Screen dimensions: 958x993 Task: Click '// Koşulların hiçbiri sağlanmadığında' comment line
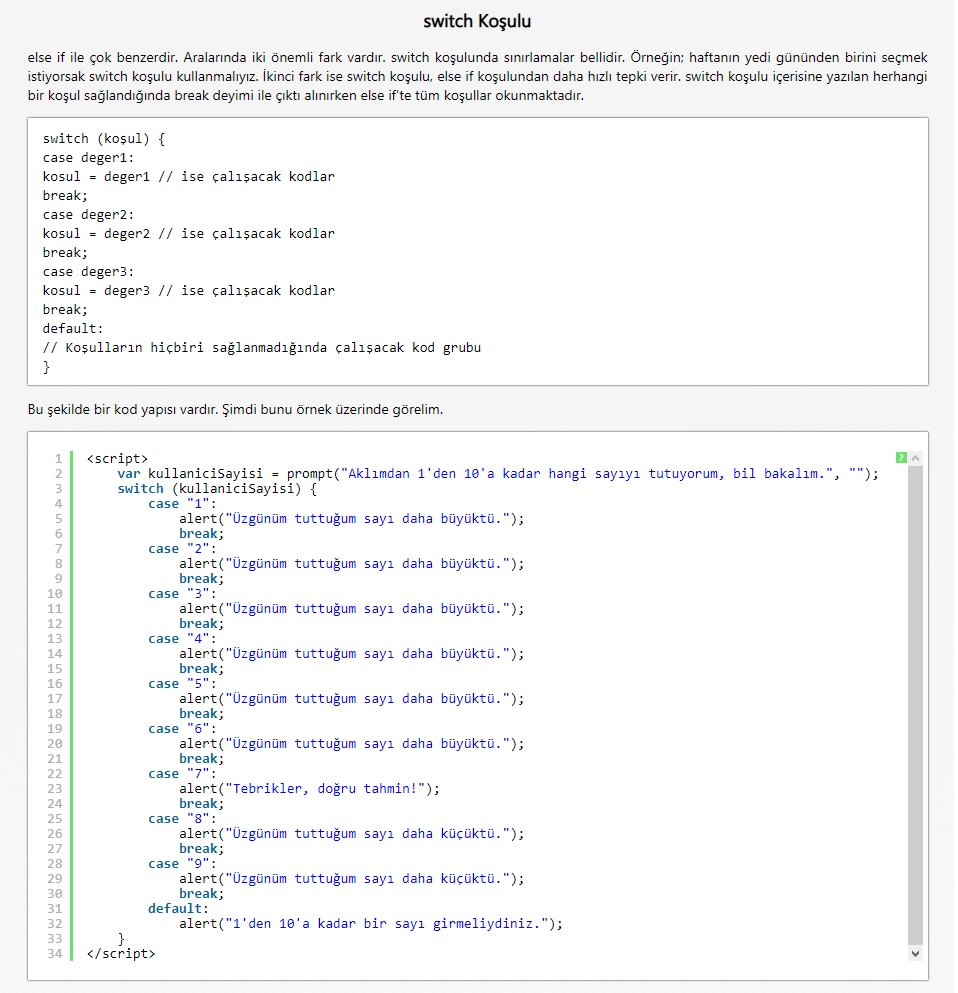pyautogui.click(x=262, y=348)
